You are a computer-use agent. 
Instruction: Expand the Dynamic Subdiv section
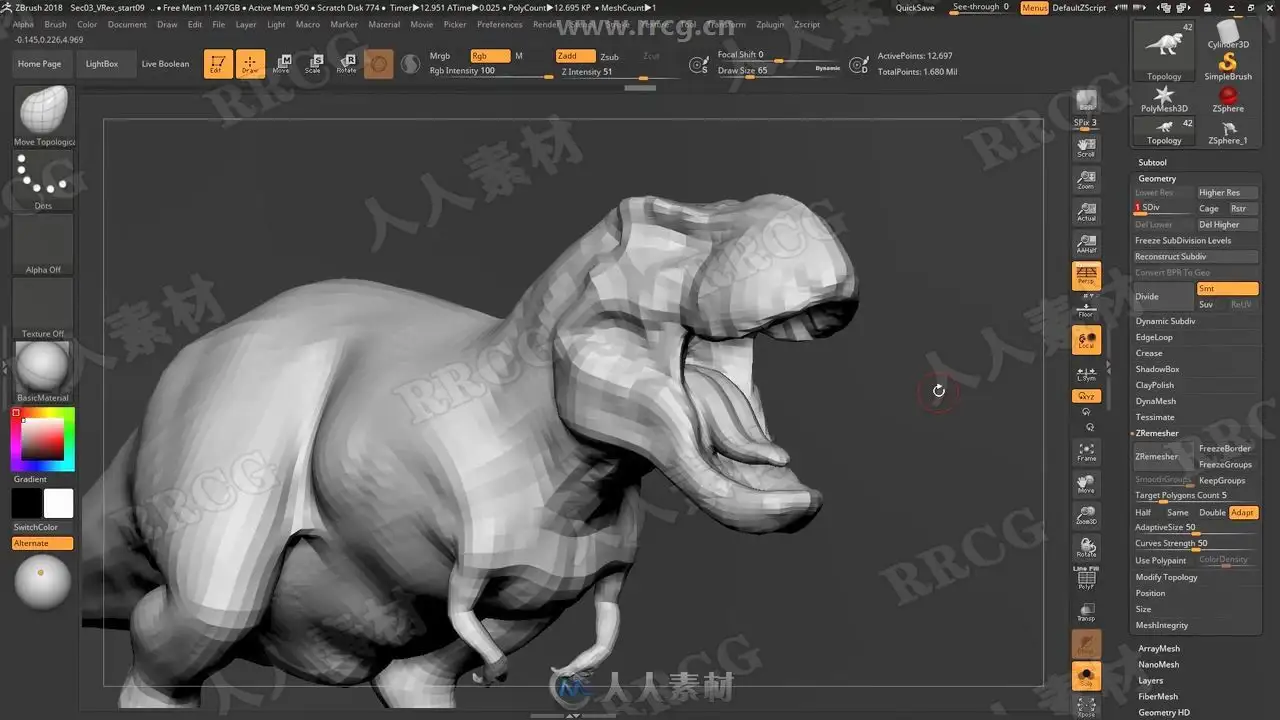pos(1165,321)
